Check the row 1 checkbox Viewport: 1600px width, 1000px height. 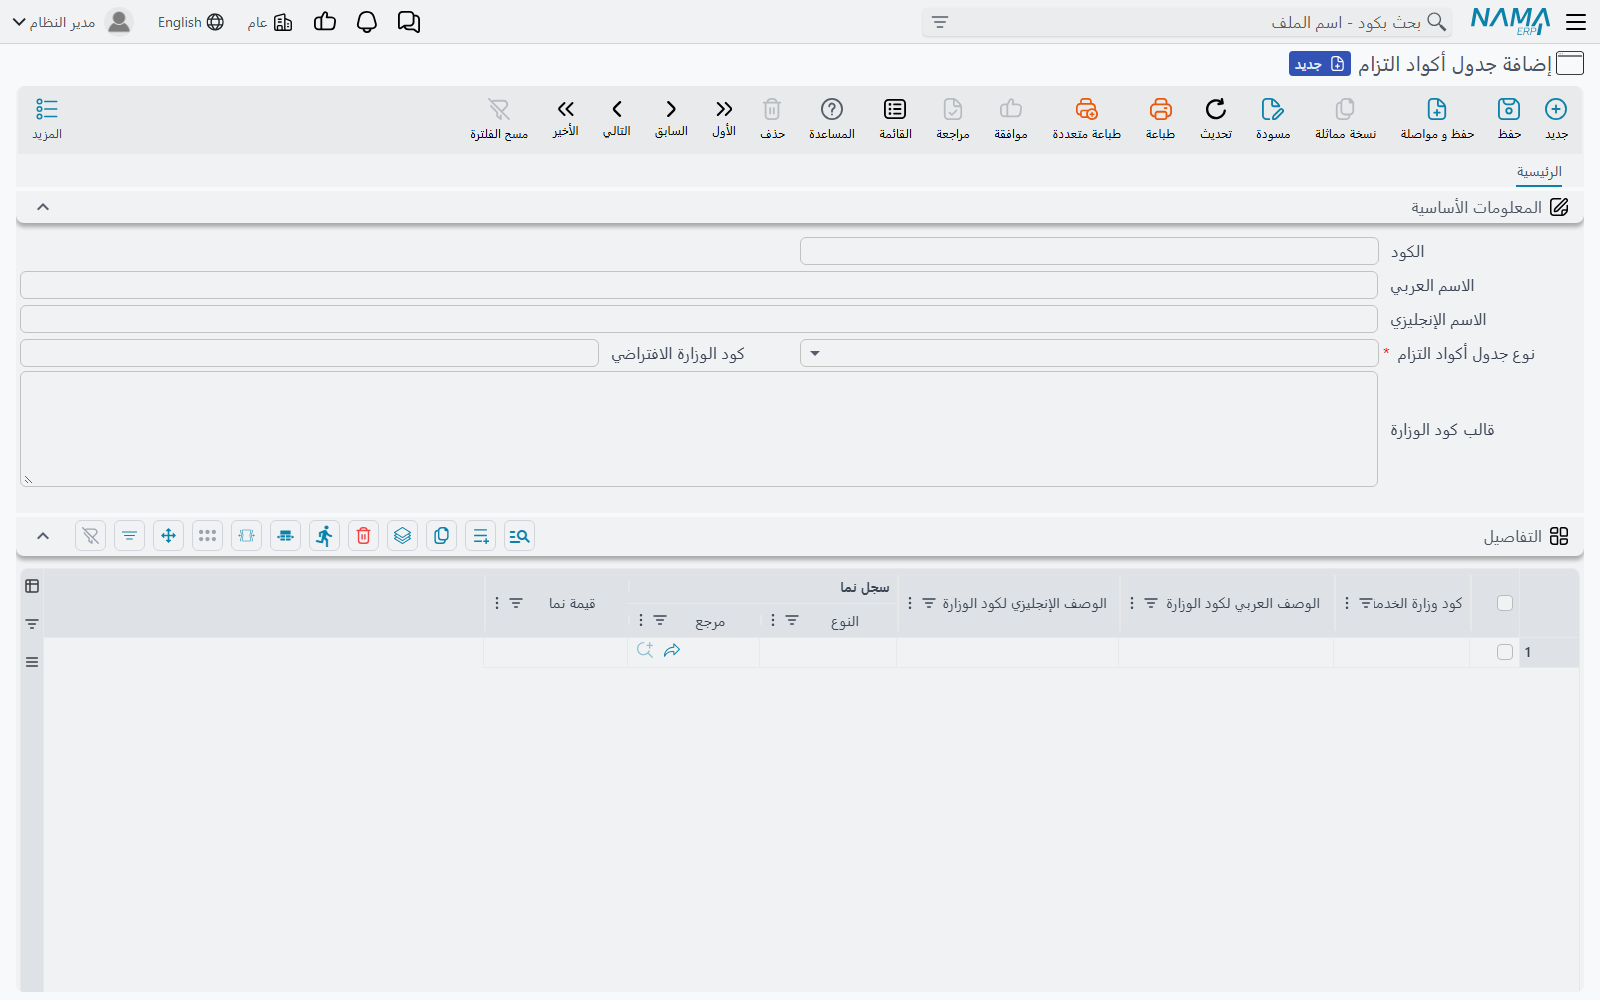(x=1505, y=652)
